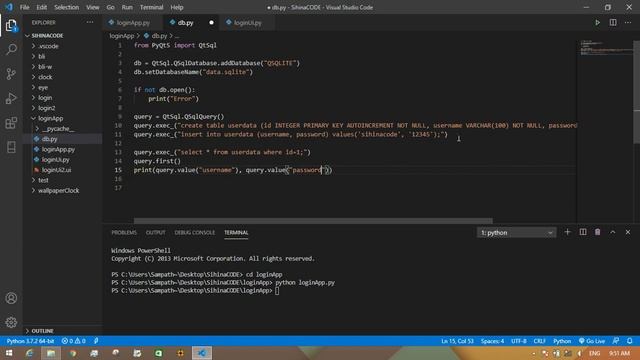Open the activity bar icon below Extensions

tap(11, 147)
